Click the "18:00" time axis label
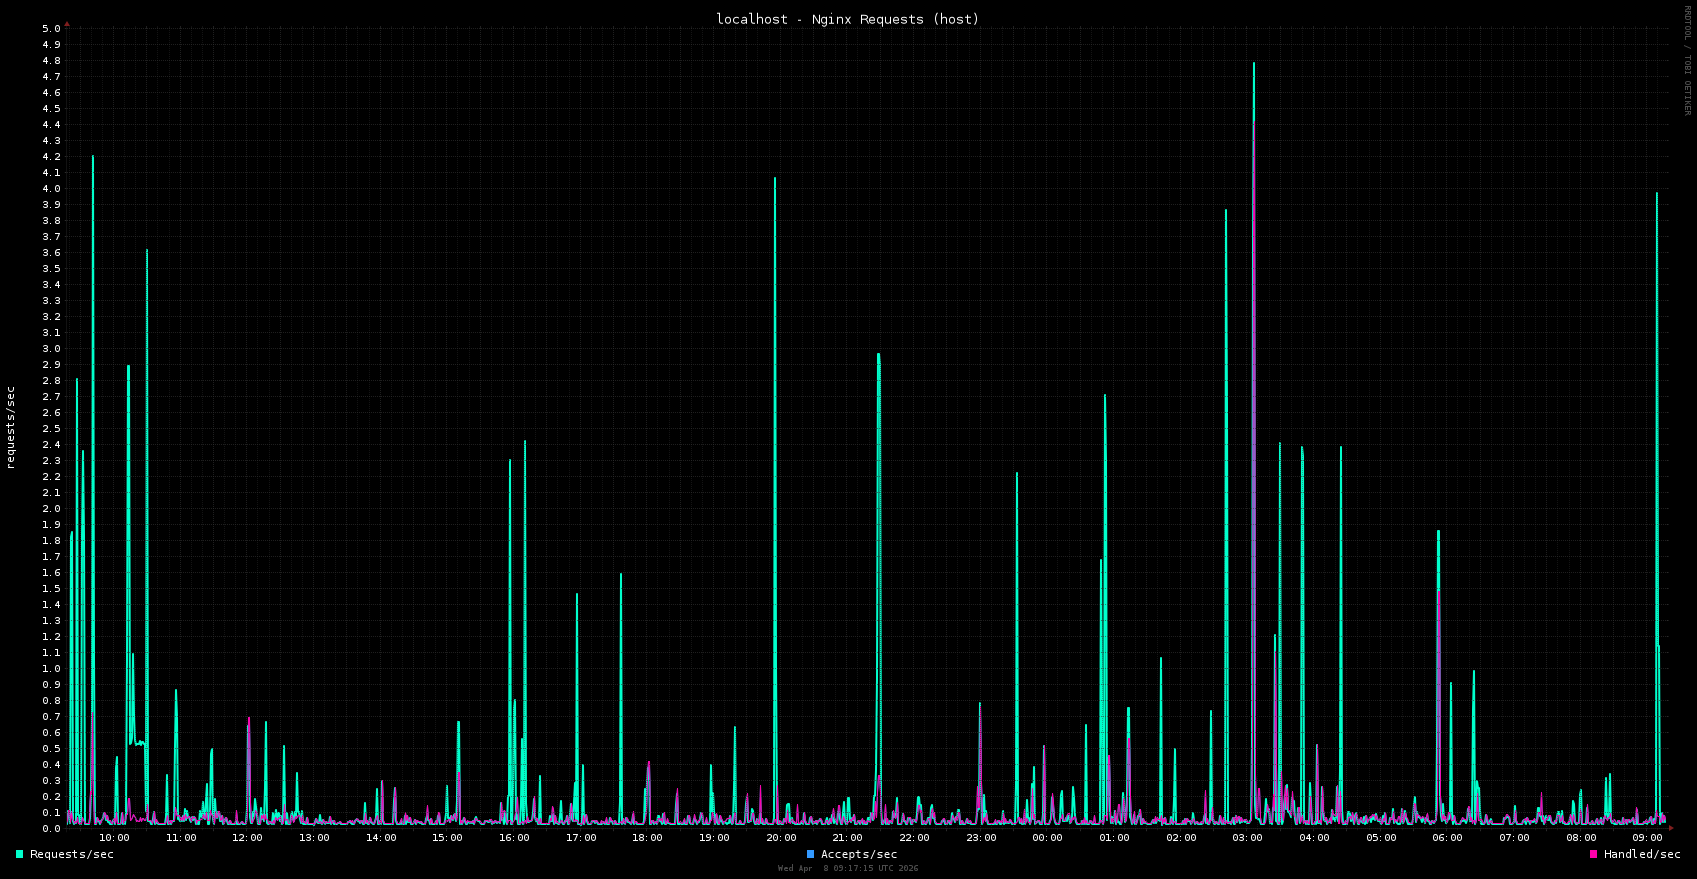This screenshot has height=879, width=1697. coord(648,838)
